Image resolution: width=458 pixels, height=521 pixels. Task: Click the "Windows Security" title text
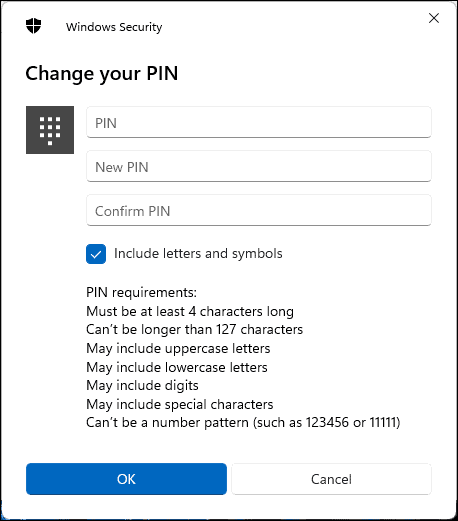pyautogui.click(x=114, y=27)
